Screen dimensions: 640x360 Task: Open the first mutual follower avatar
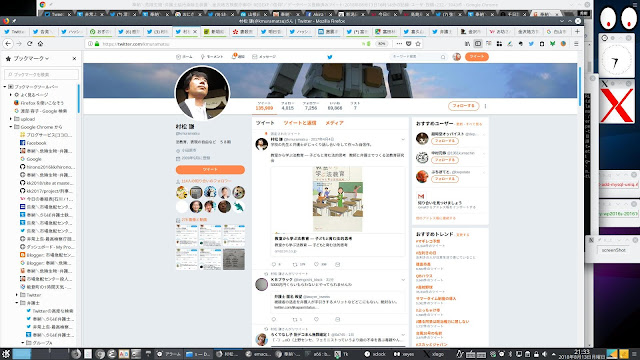click(182, 192)
